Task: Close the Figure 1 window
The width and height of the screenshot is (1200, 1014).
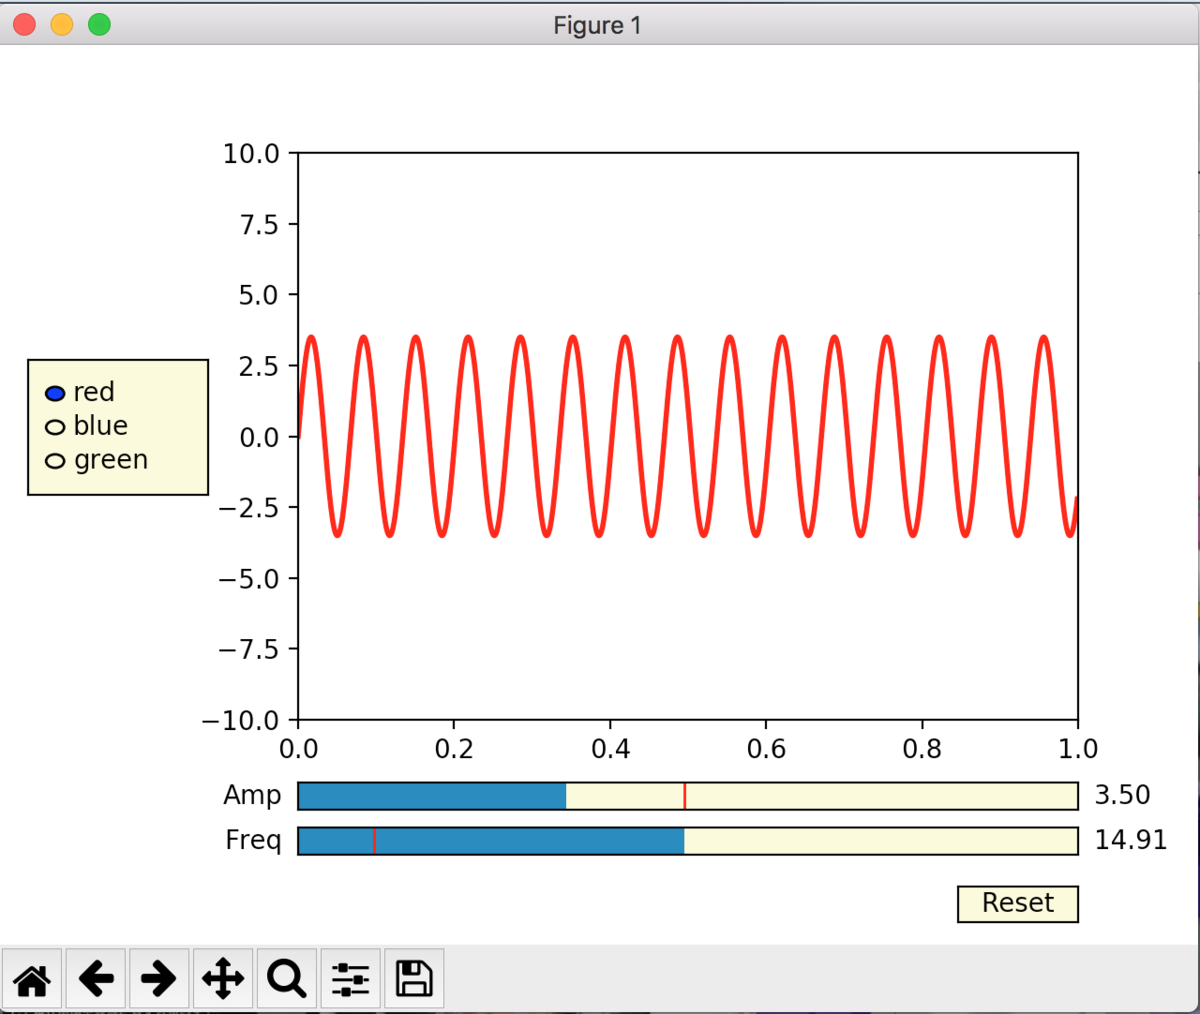Action: (25, 25)
